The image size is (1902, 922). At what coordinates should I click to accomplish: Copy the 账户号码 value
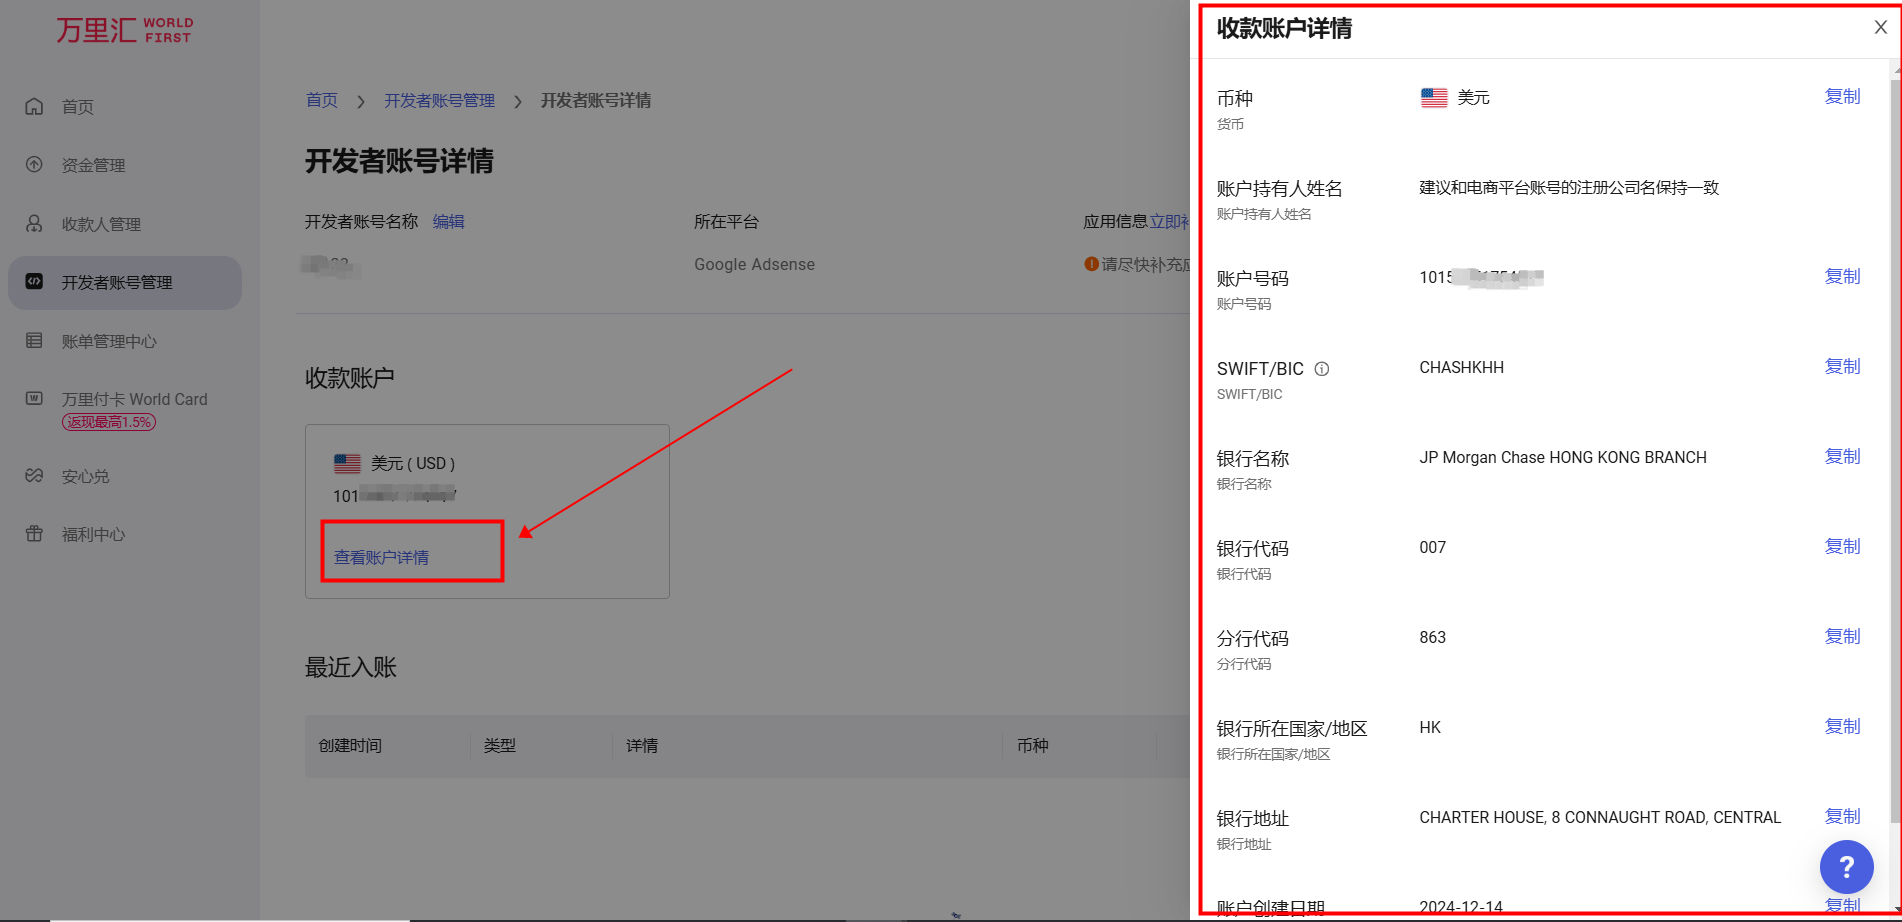[x=1842, y=277]
